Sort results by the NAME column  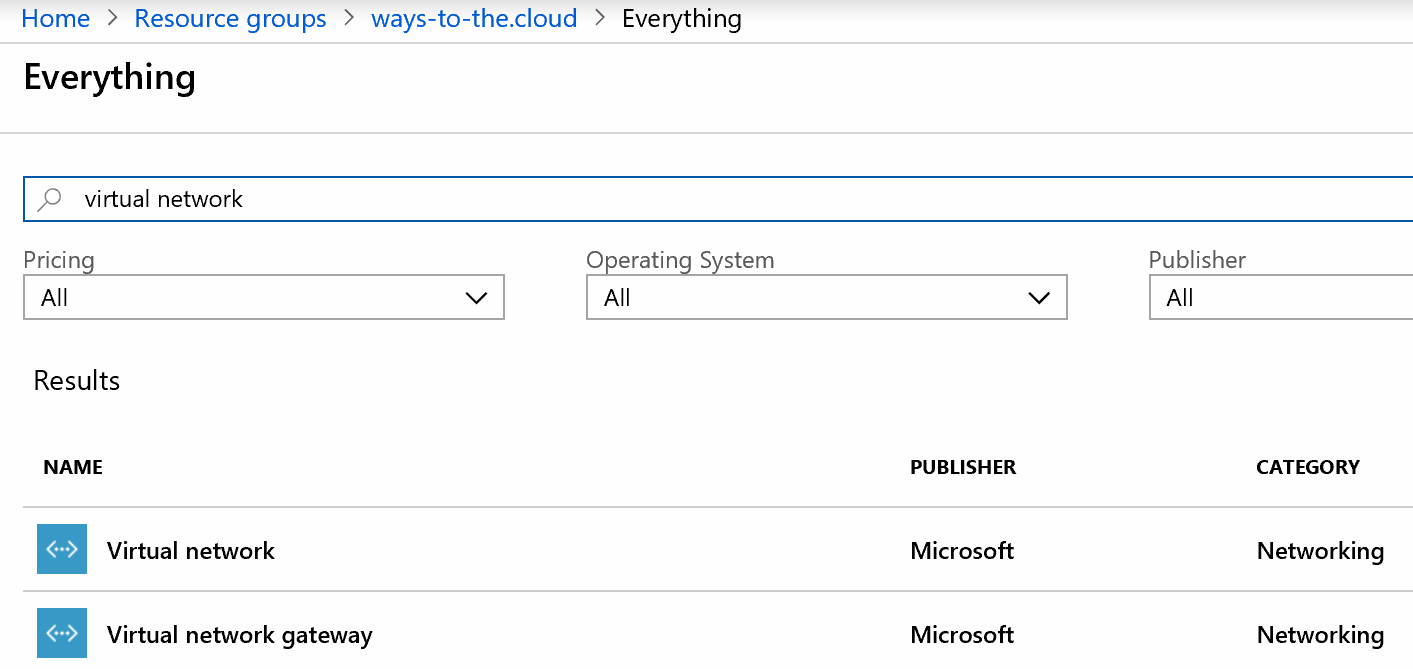click(73, 467)
